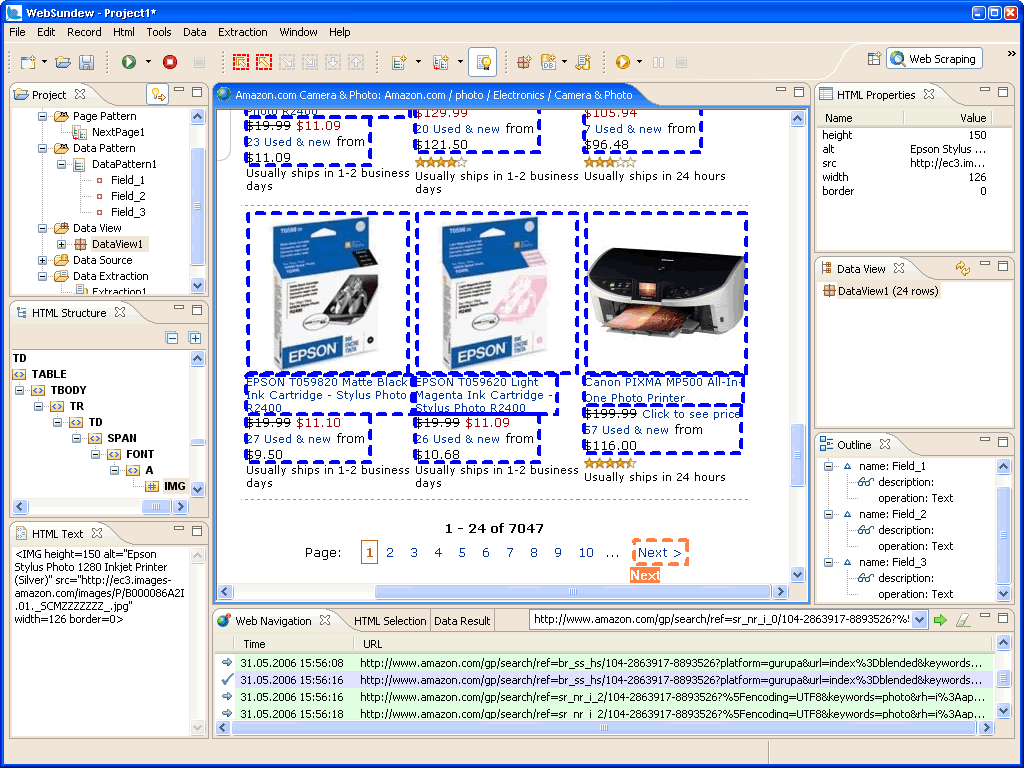Open a project with the folder icon

[63, 62]
